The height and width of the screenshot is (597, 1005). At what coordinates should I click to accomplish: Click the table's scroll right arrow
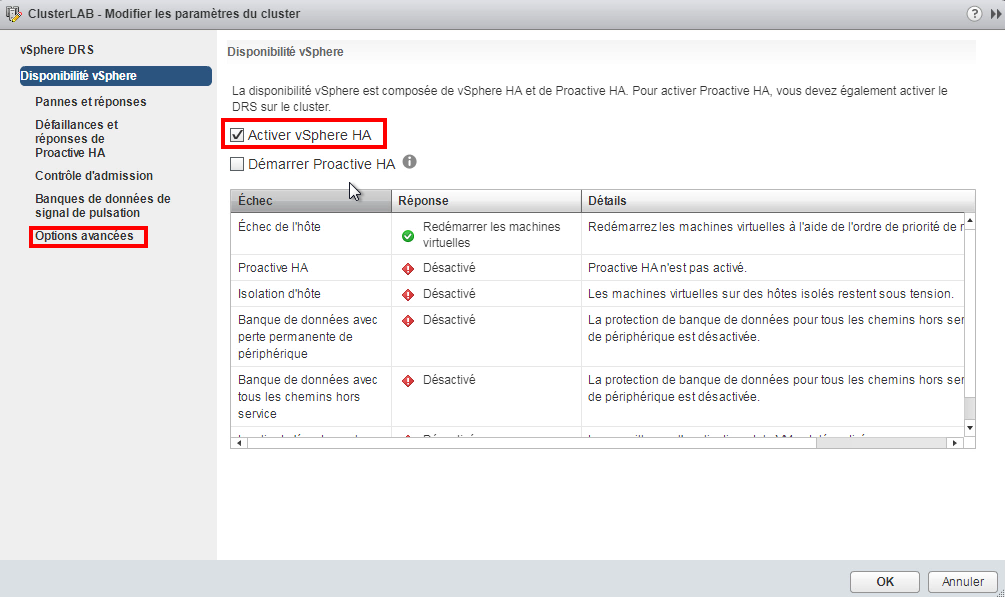[x=955, y=443]
